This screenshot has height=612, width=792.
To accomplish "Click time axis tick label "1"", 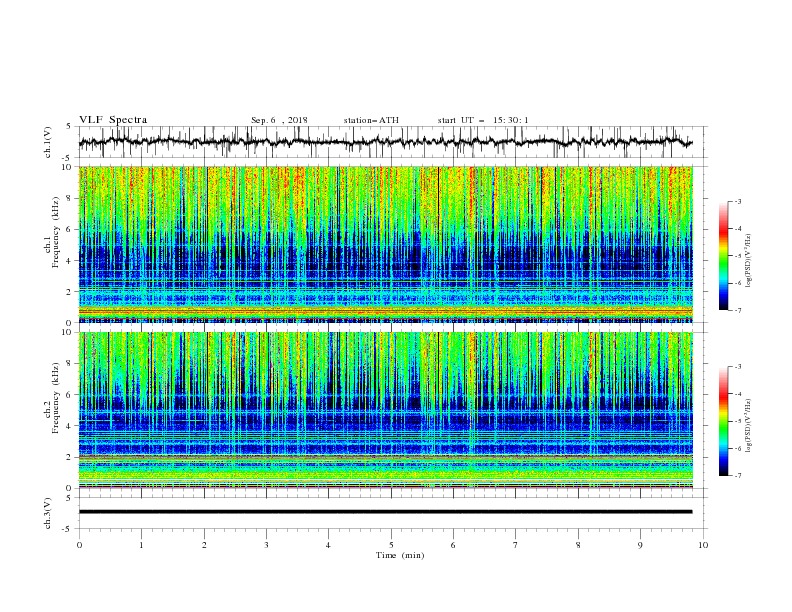I will [141, 545].
